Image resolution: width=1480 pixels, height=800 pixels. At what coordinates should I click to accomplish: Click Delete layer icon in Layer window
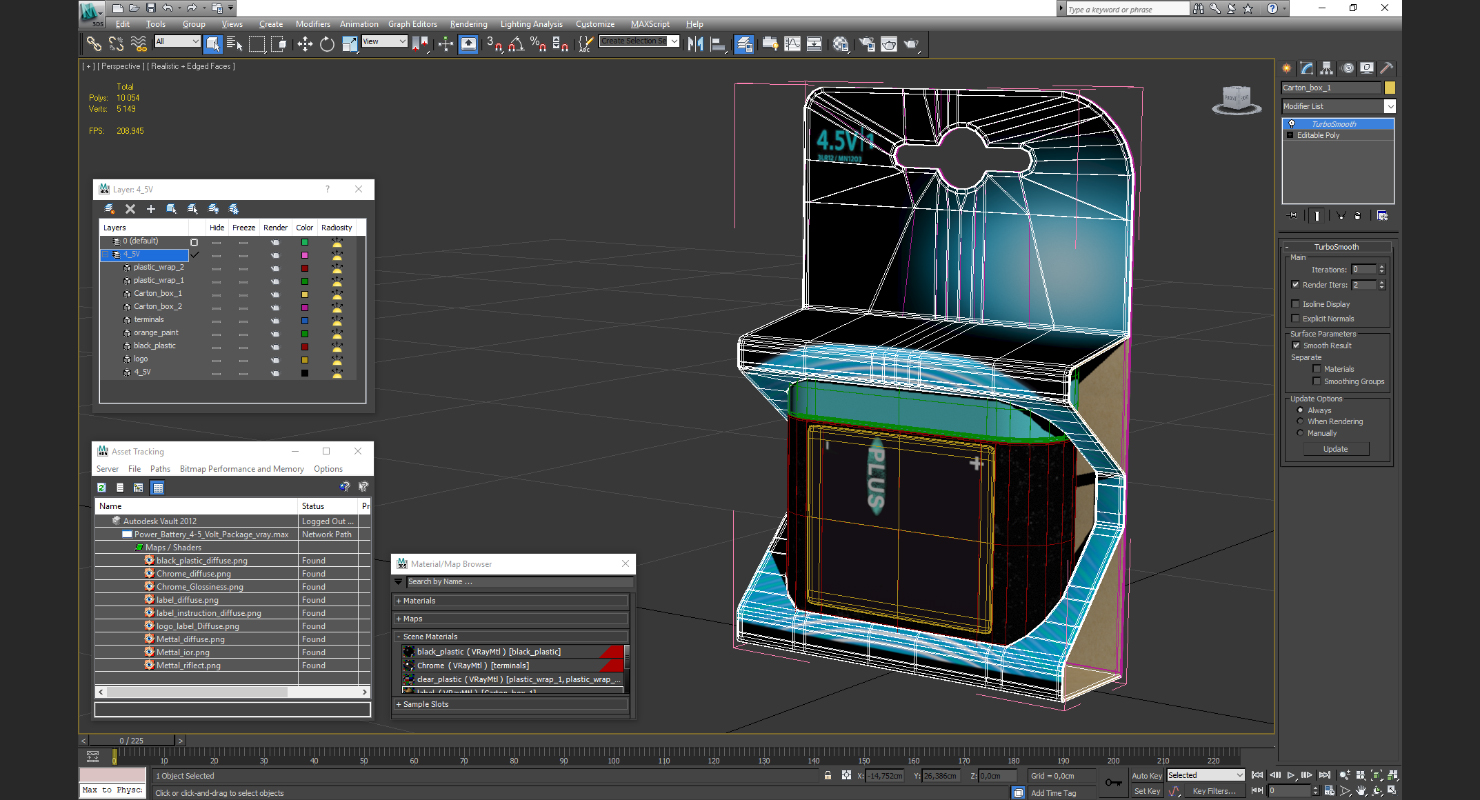point(130,209)
